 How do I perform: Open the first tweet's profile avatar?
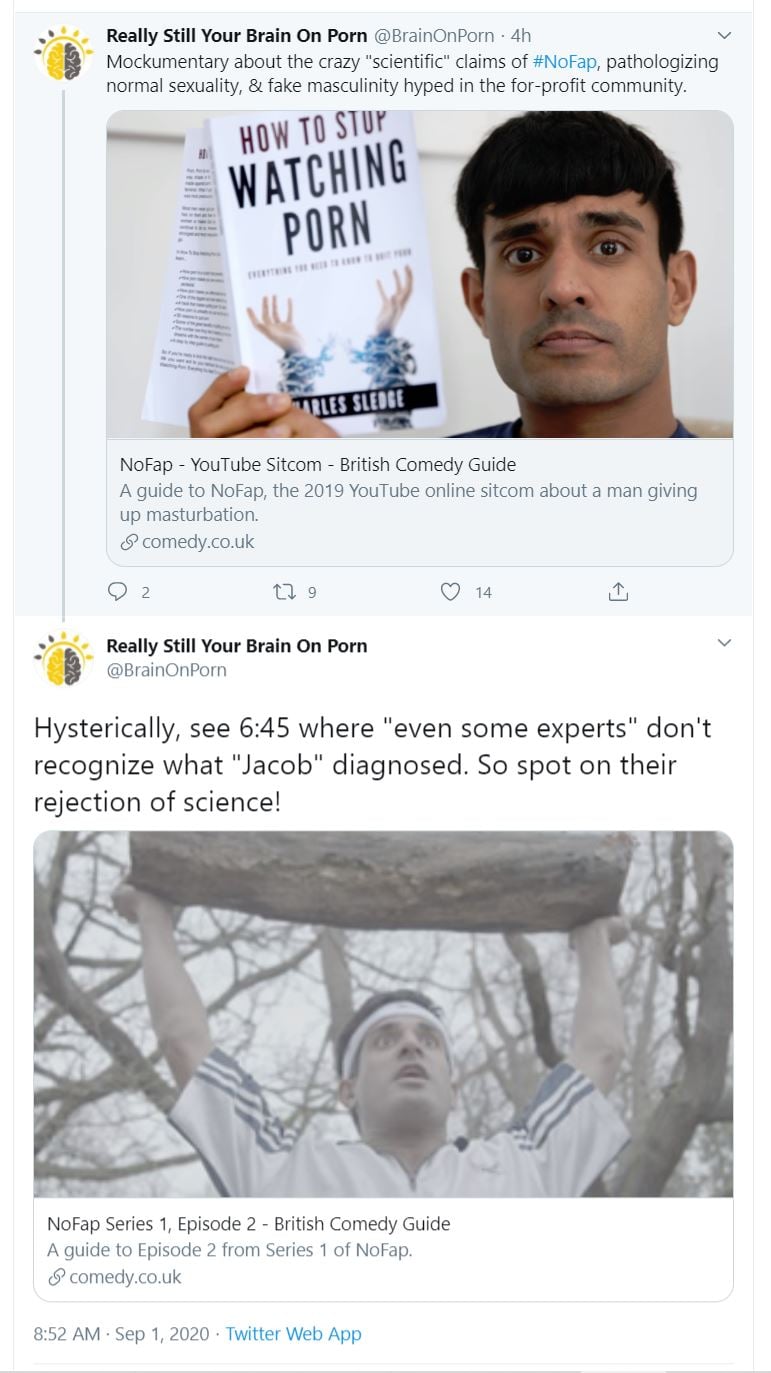point(64,52)
